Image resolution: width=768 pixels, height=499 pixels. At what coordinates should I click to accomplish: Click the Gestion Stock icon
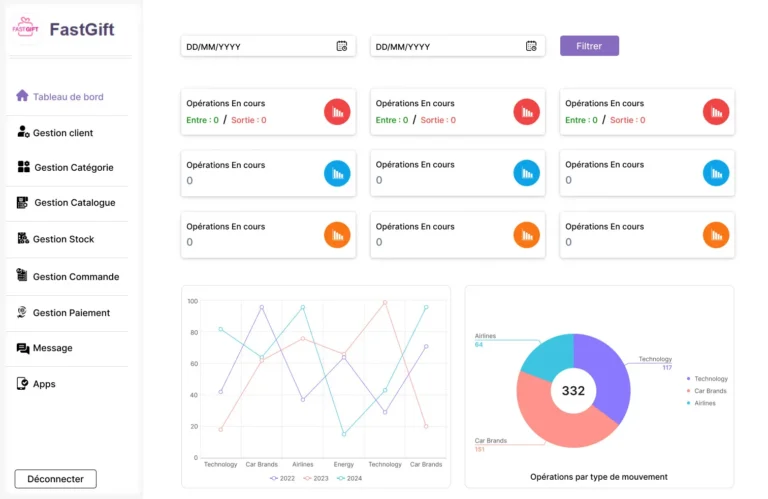tap(23, 238)
